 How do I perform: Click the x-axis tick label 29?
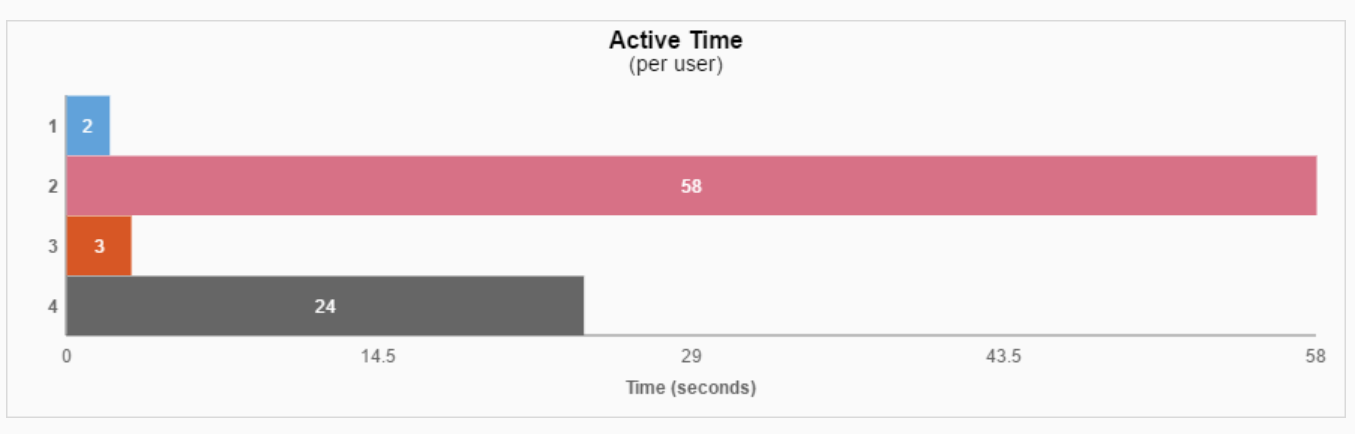[691, 356]
